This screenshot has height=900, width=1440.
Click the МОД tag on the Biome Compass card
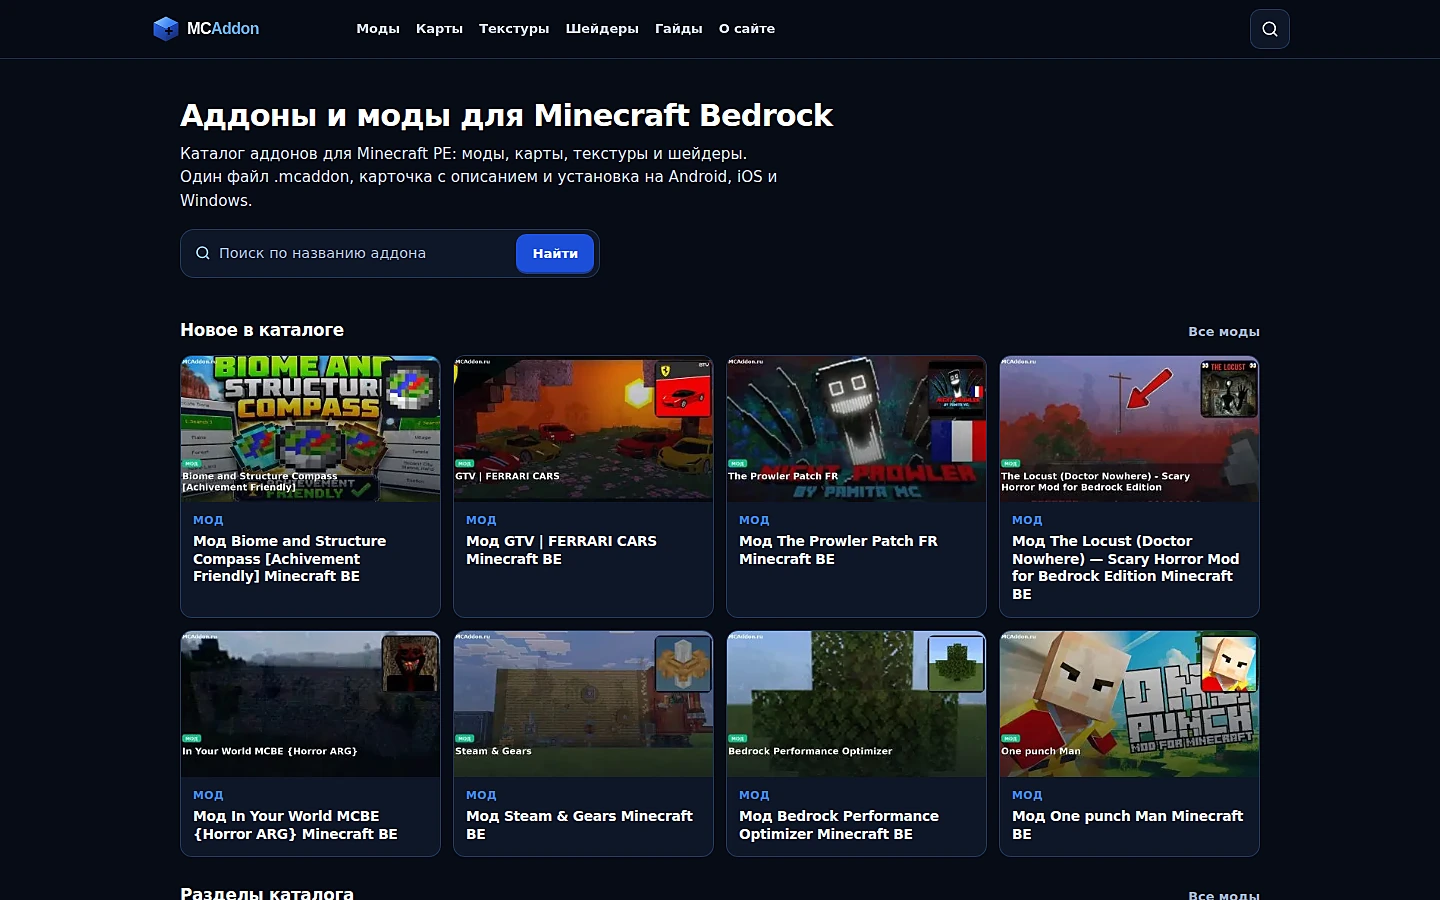tap(208, 520)
